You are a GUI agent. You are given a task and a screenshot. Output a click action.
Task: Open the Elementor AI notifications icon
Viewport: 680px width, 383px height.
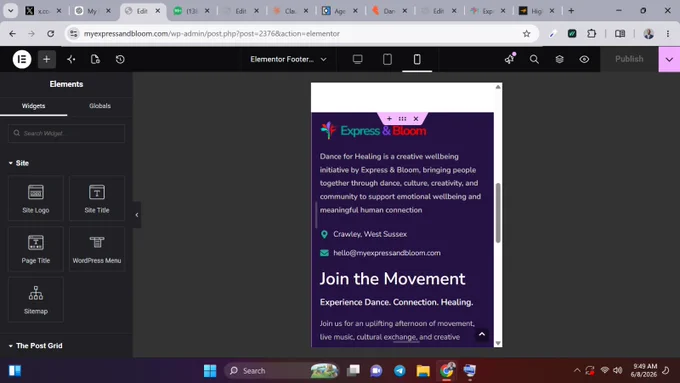tap(510, 59)
